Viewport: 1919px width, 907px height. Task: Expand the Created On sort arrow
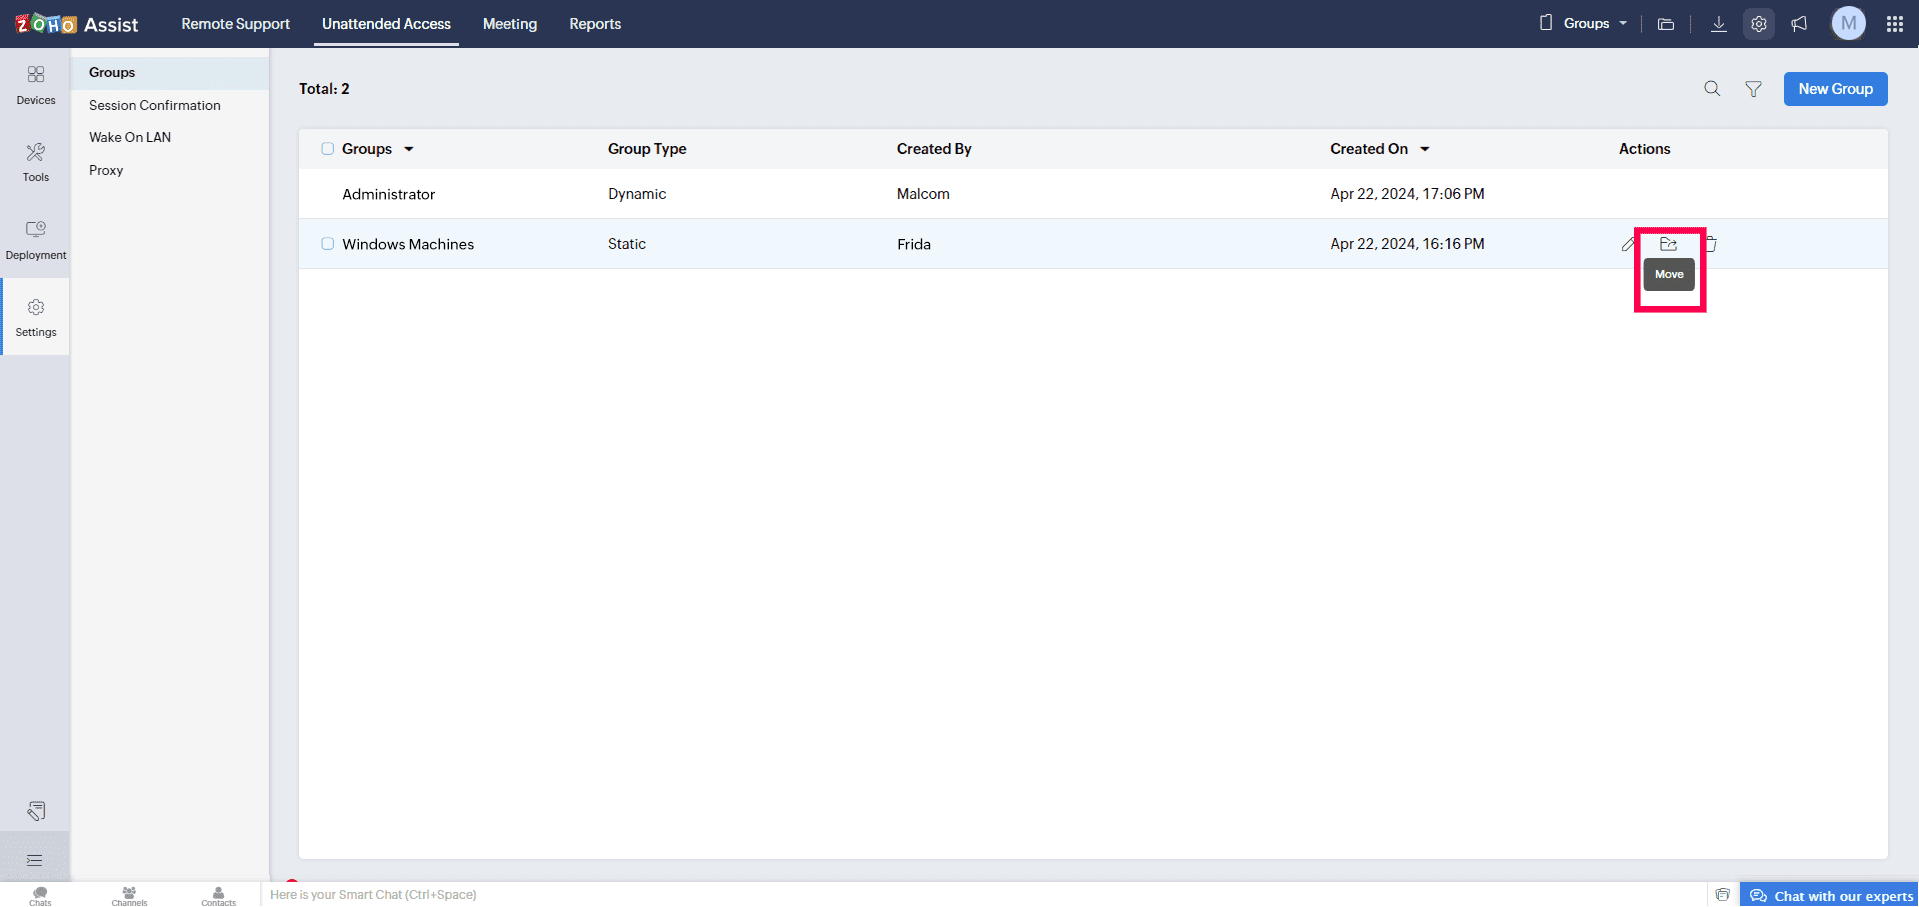(x=1425, y=149)
